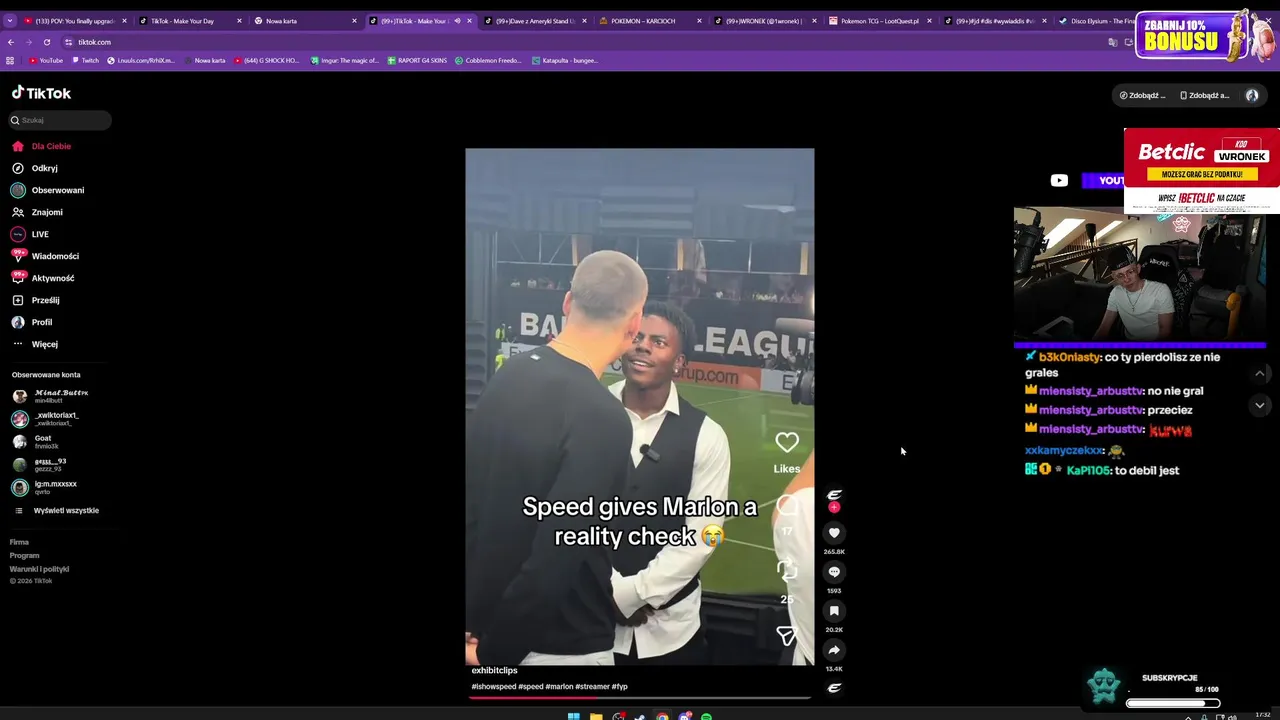Go to next video with down chevron

pos(1259,405)
